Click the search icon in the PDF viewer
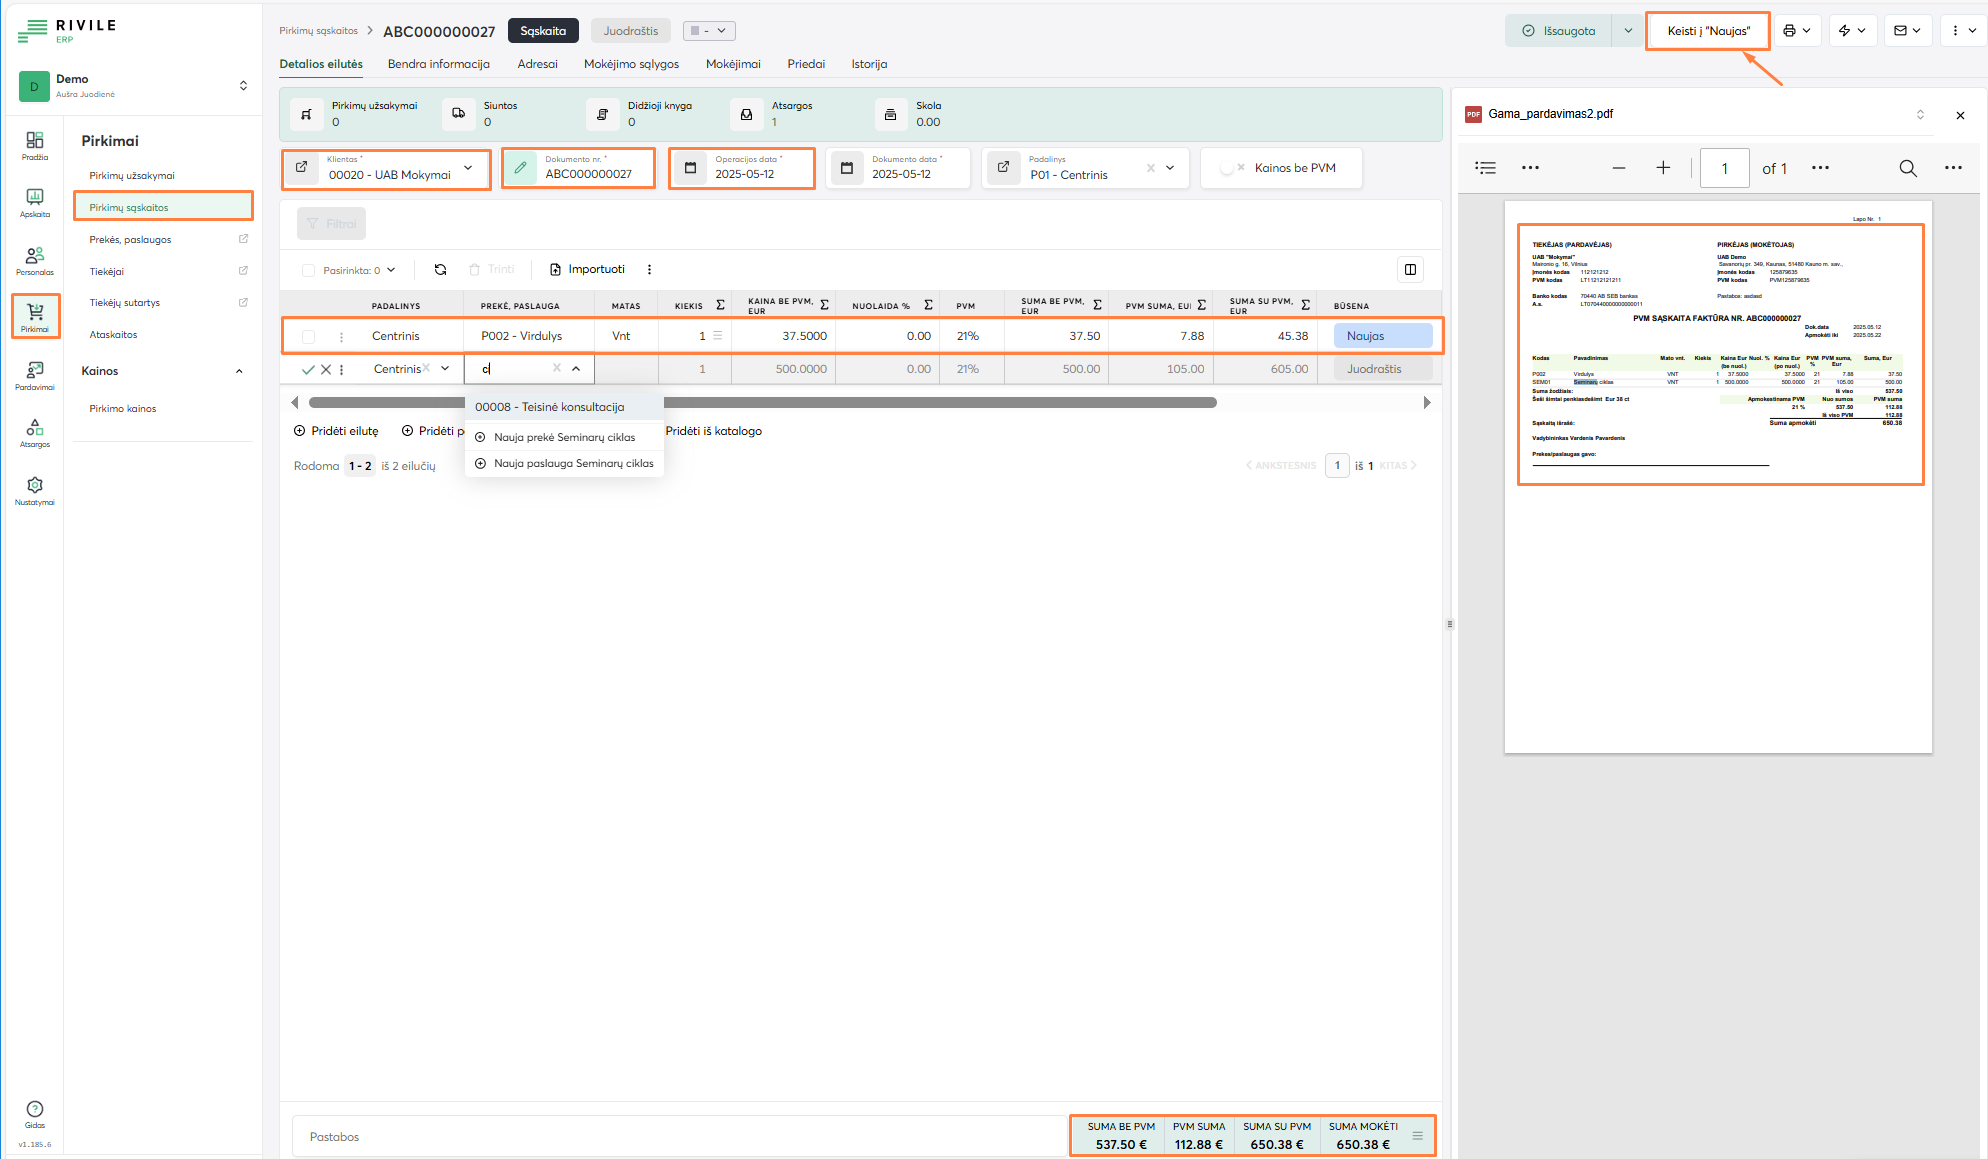 (1908, 168)
